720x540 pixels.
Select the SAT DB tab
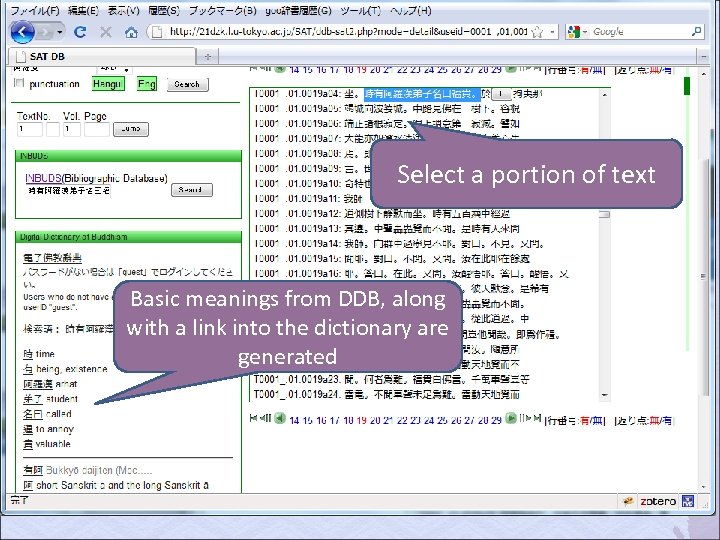[x=102, y=56]
